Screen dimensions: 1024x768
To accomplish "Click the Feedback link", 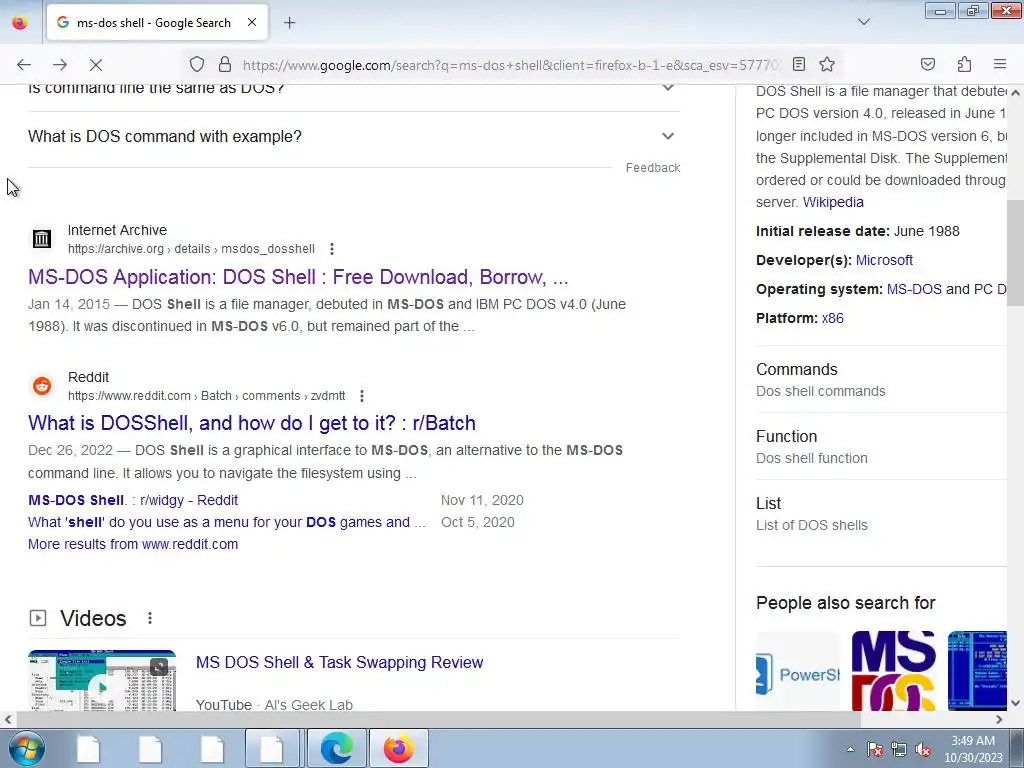I will 652,168.
